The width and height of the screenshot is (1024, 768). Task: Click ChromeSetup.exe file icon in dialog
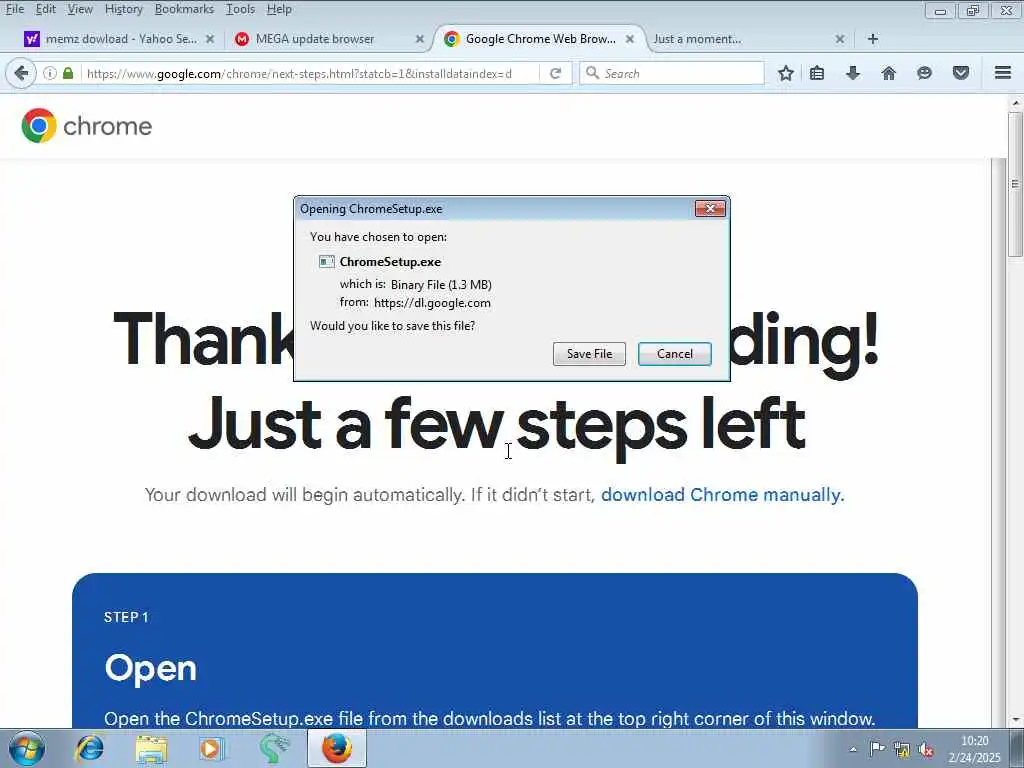click(327, 262)
